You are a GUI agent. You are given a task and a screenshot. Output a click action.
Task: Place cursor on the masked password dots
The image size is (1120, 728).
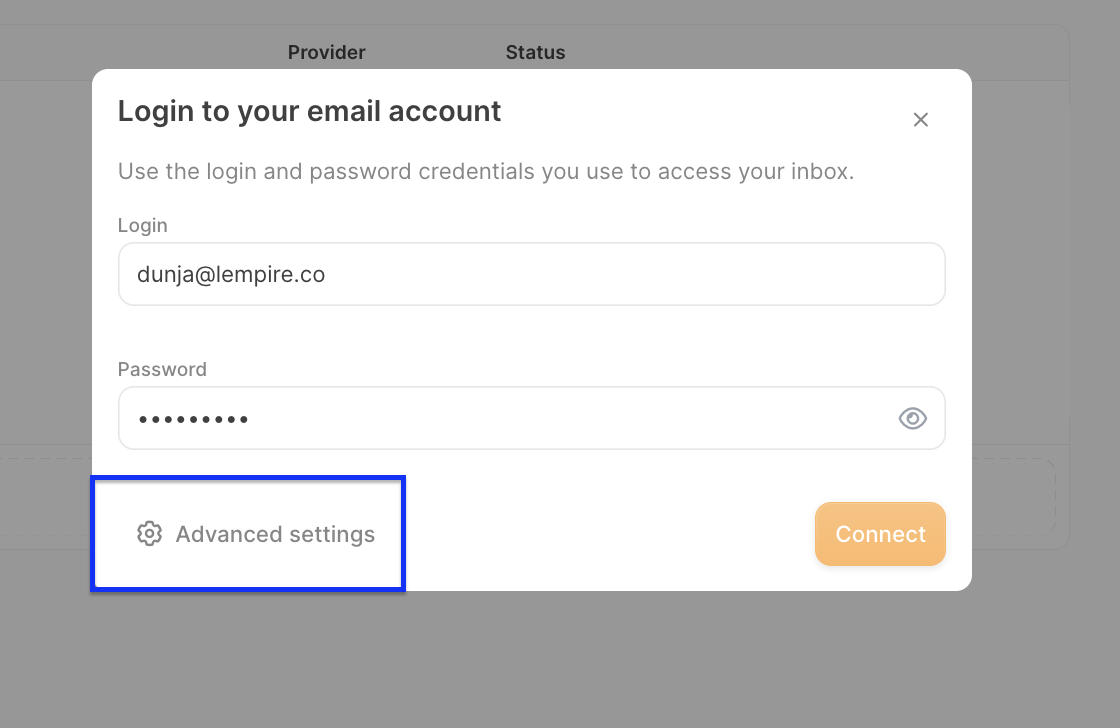pyautogui.click(x=193, y=419)
